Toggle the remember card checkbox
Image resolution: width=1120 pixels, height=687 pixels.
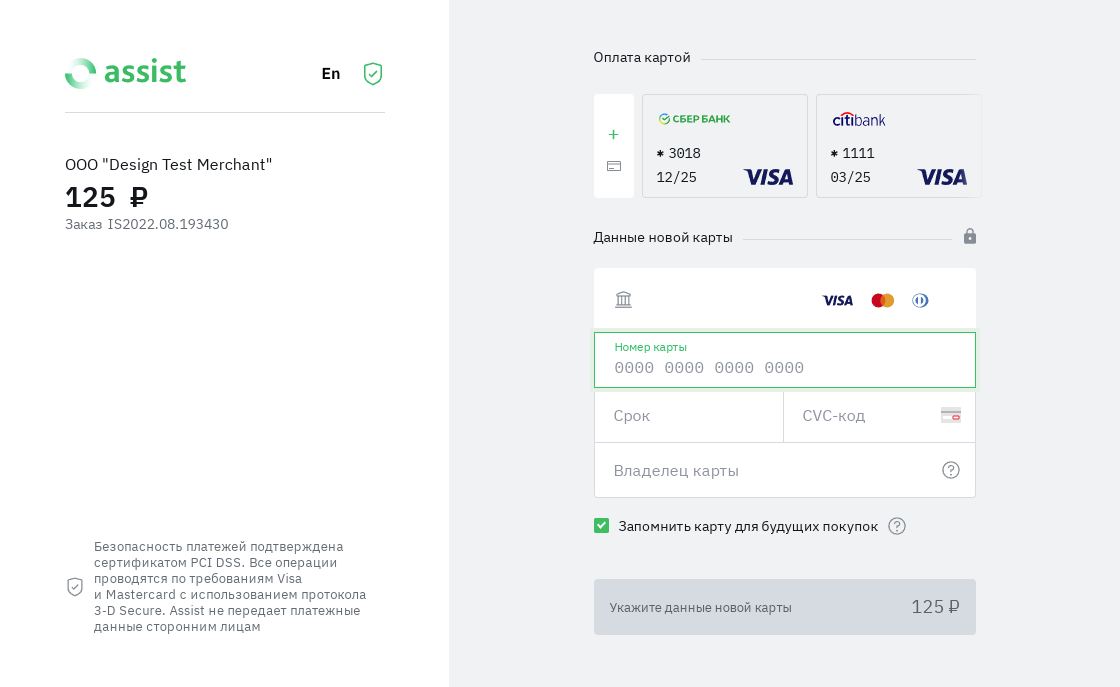(x=601, y=526)
